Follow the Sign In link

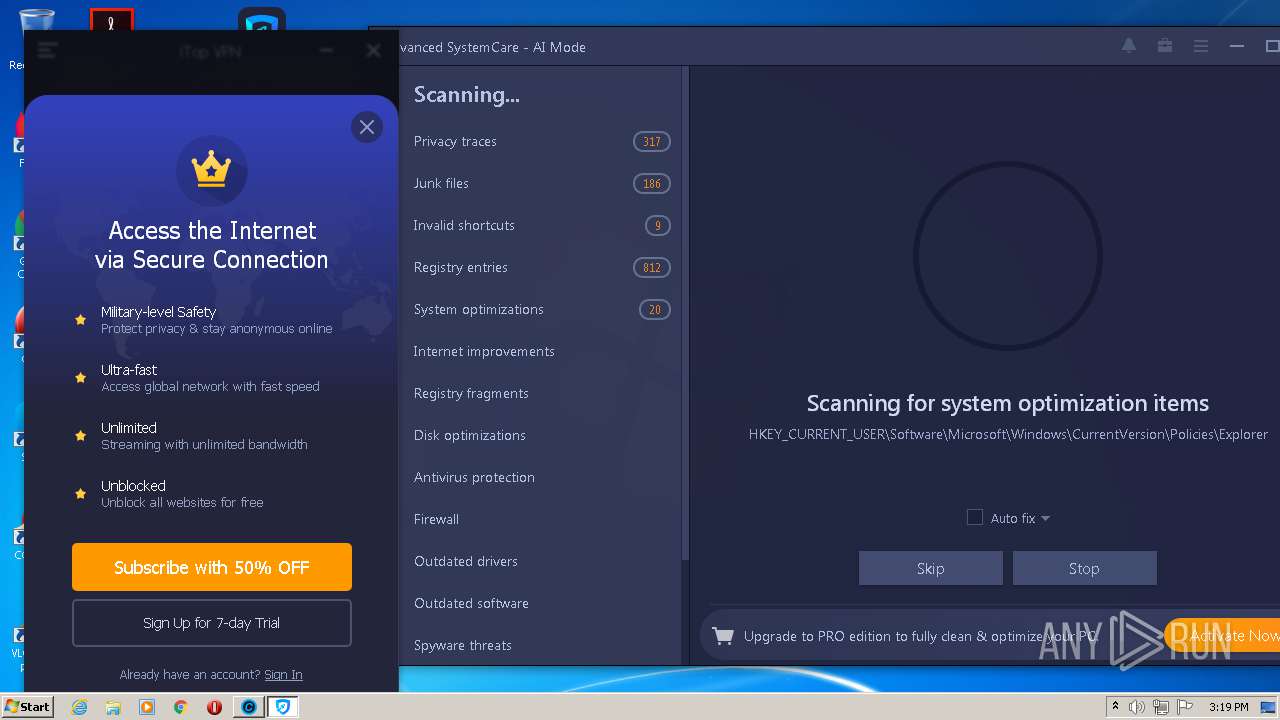pyautogui.click(x=283, y=675)
